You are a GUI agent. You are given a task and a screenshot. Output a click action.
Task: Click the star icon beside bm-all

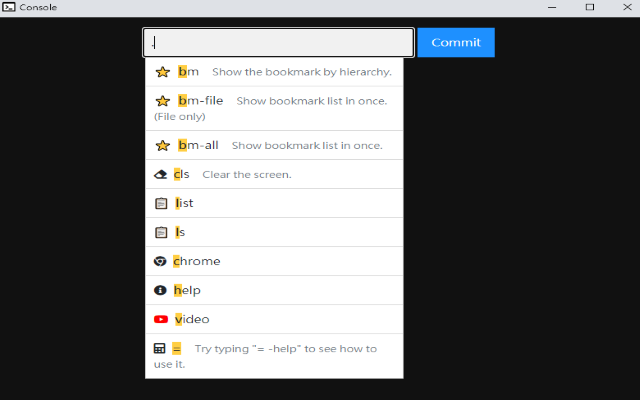point(162,145)
